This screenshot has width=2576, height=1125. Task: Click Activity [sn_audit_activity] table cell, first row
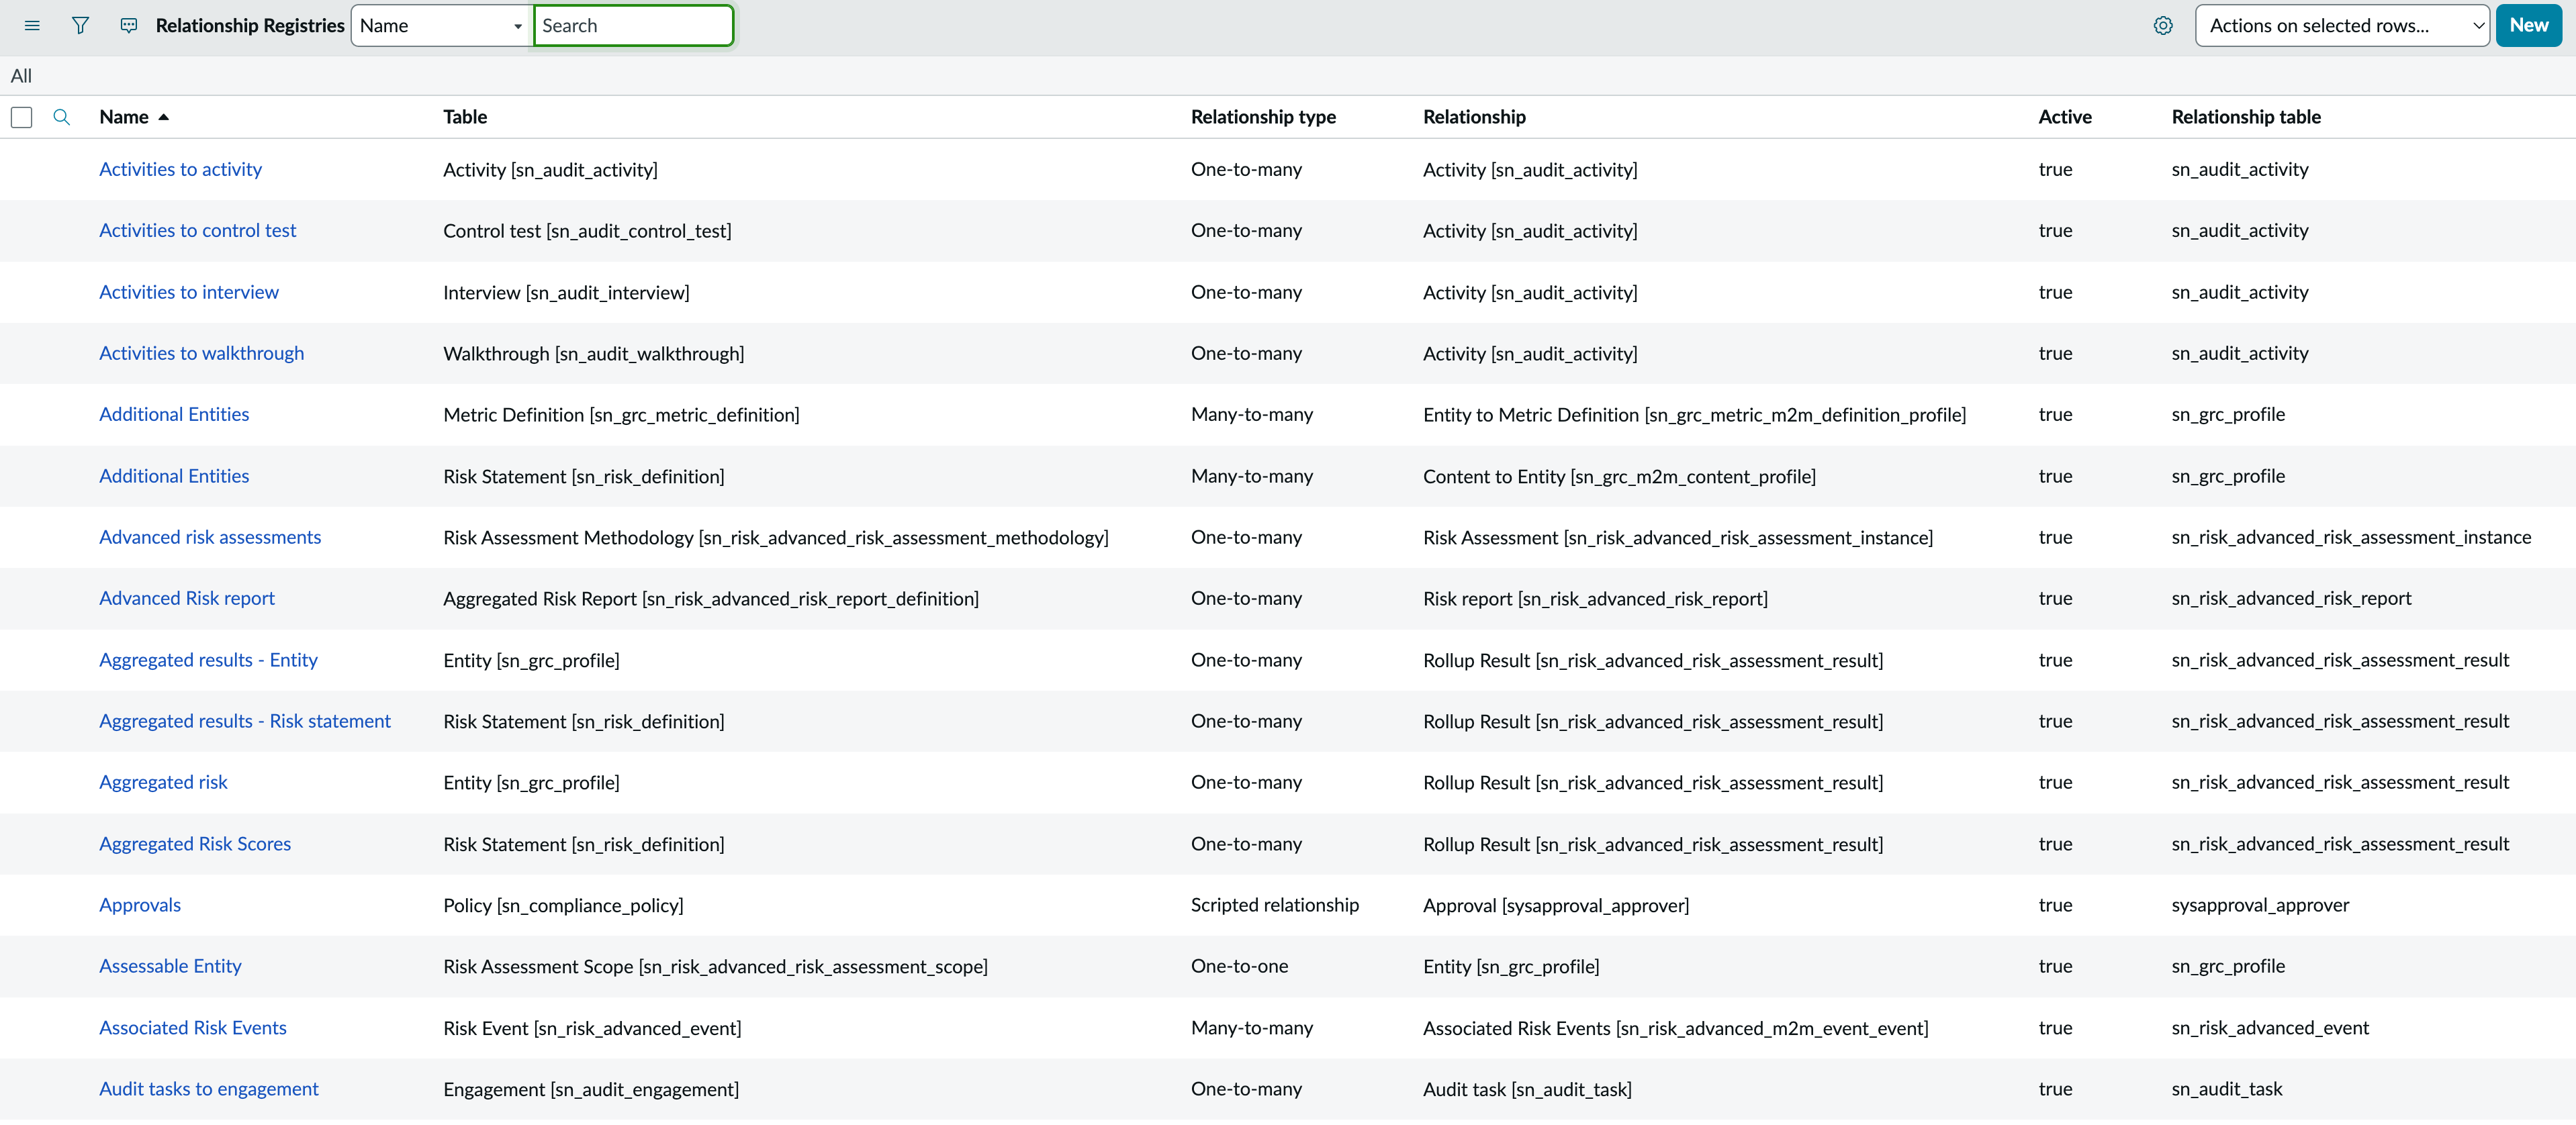pos(550,170)
